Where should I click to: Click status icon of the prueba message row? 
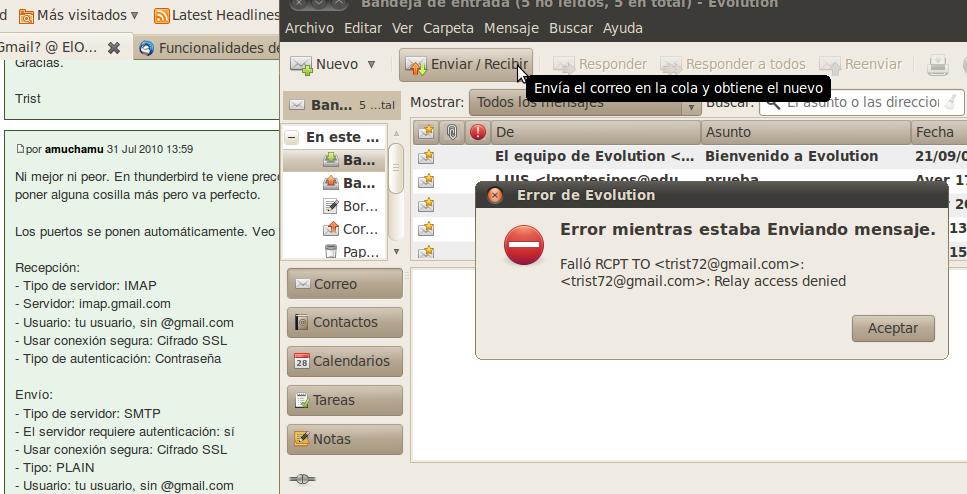[x=426, y=181]
